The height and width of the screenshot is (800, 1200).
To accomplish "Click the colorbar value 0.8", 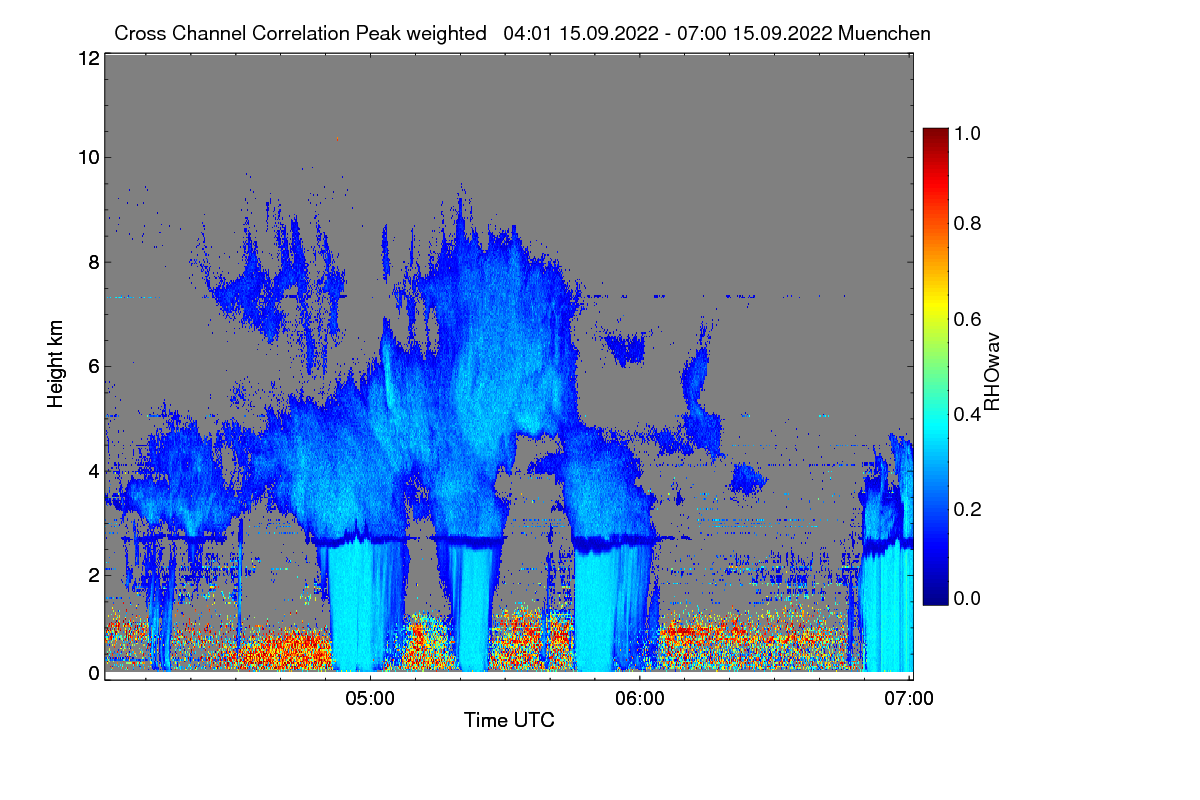I will click(x=966, y=224).
